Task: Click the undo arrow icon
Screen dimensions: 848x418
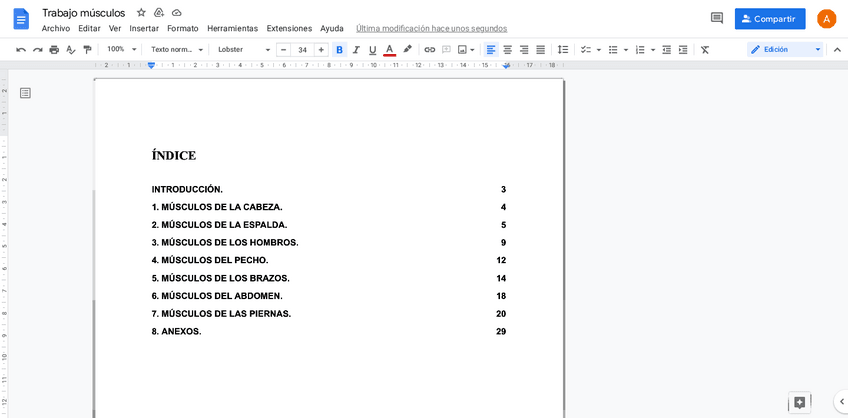Action: (x=21, y=50)
